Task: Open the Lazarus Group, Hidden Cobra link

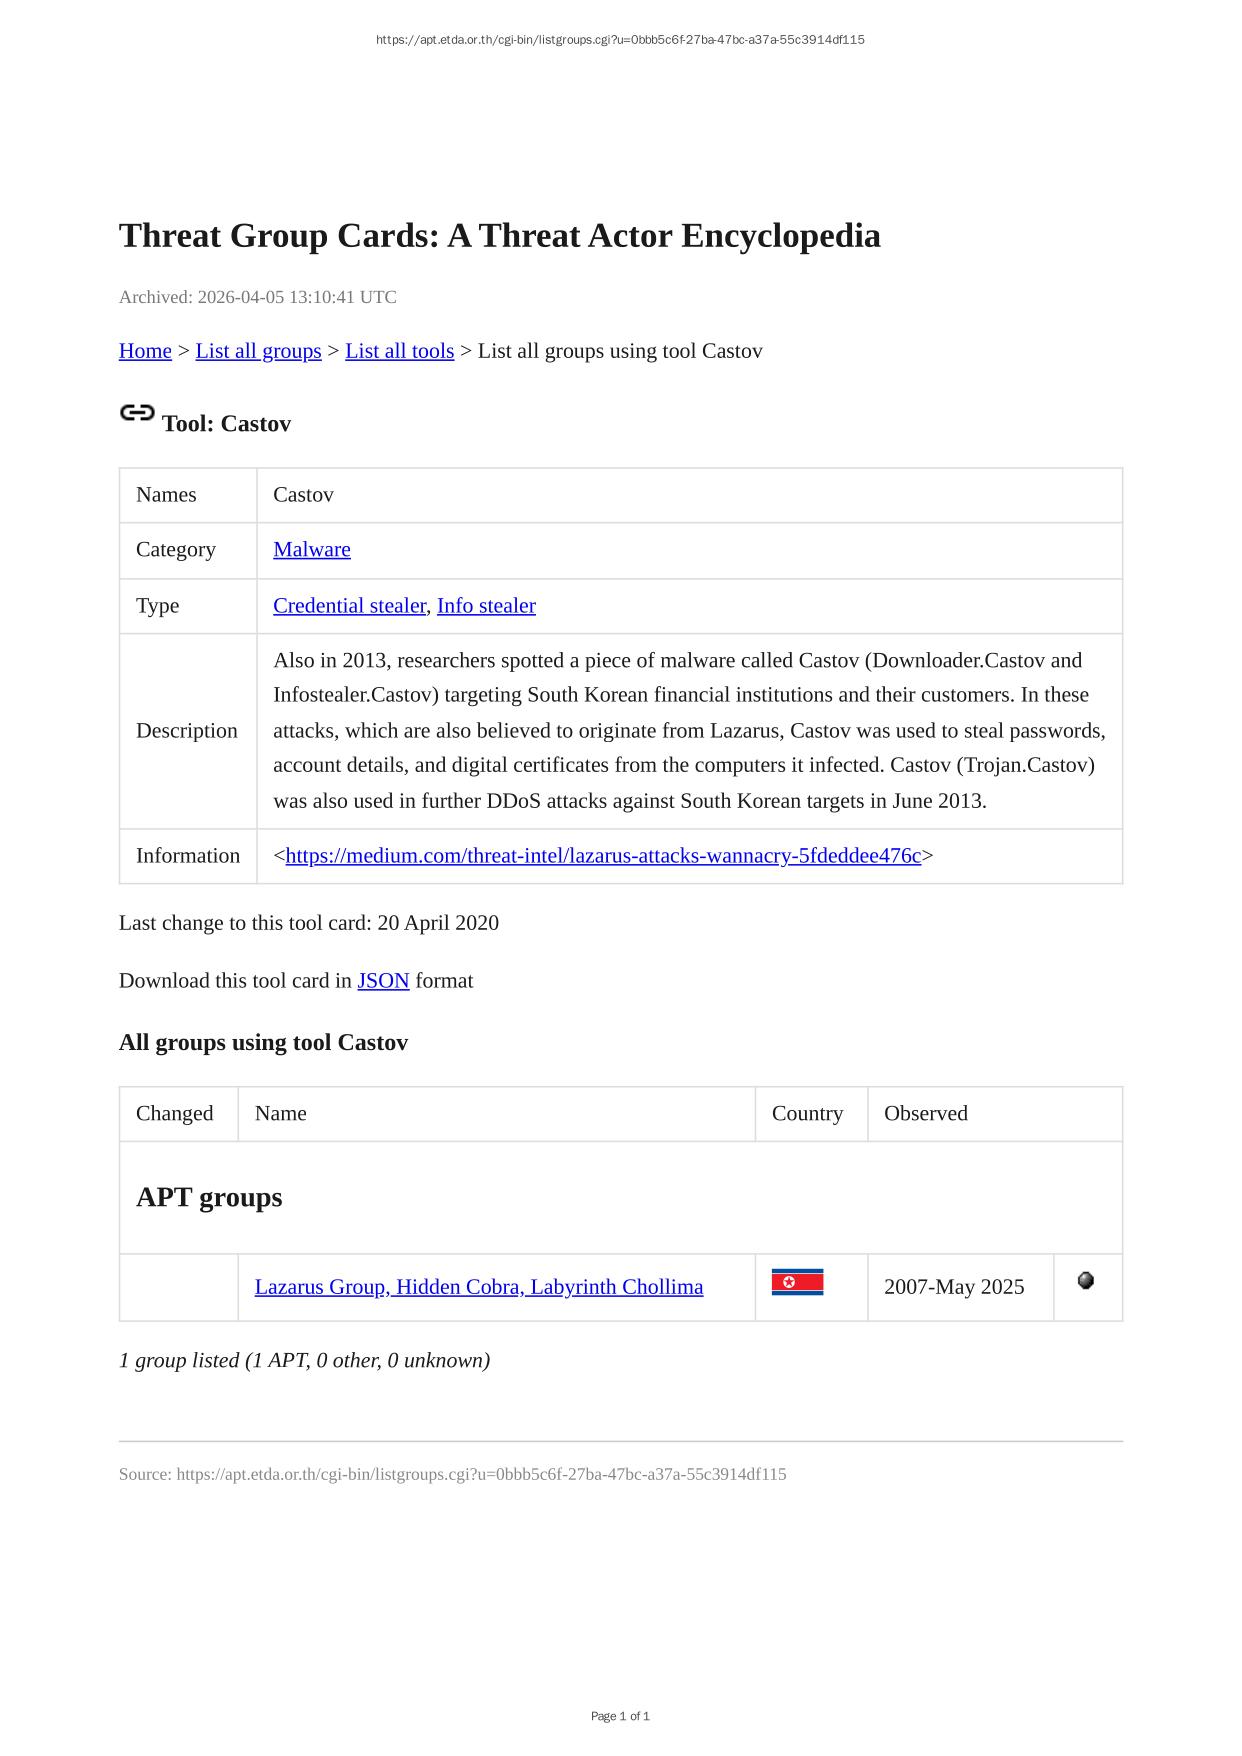Action: tap(478, 1287)
